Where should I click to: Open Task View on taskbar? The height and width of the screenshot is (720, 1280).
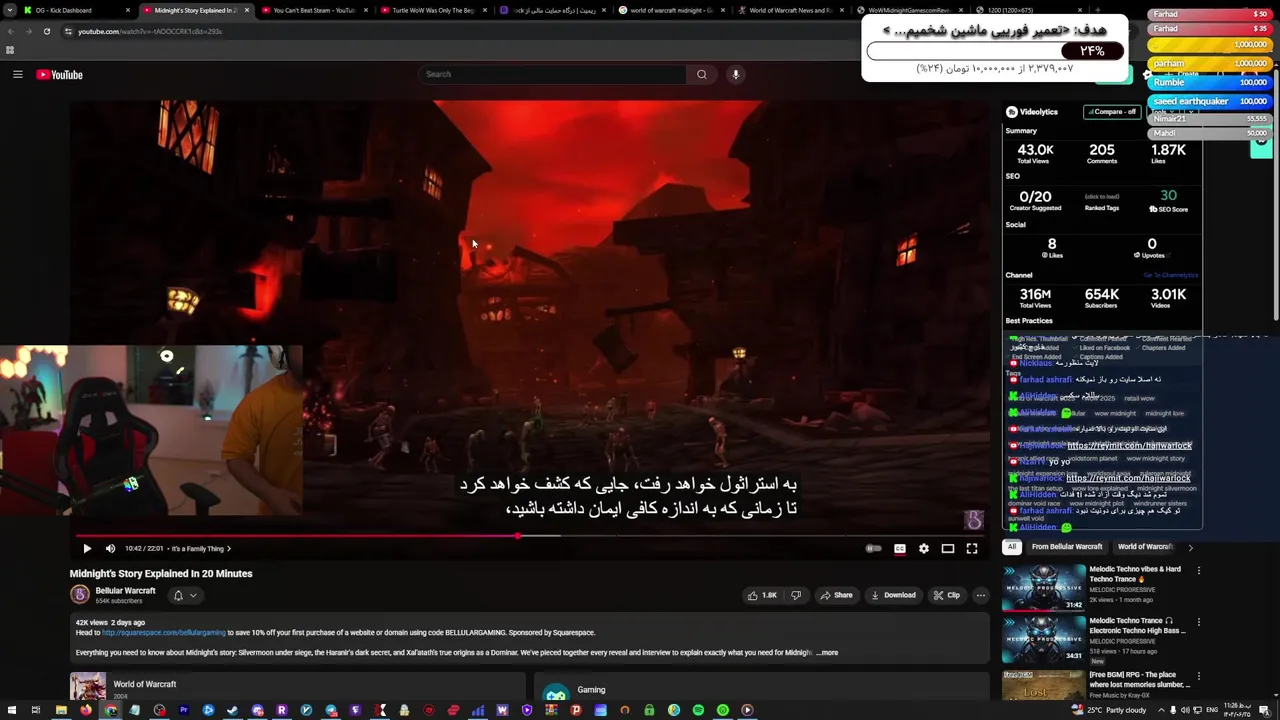(35, 710)
